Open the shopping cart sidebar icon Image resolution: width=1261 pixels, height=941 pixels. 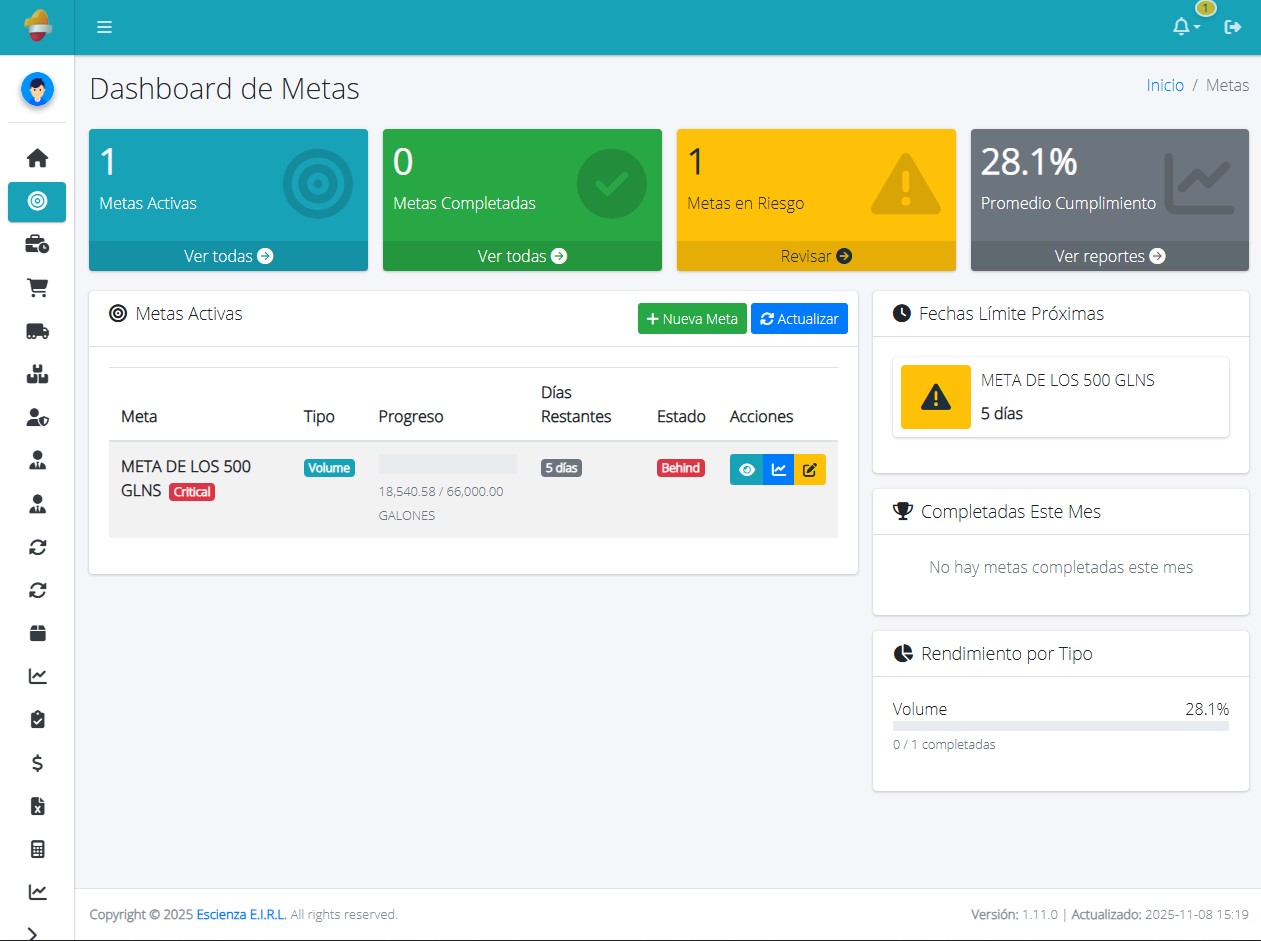tap(37, 288)
